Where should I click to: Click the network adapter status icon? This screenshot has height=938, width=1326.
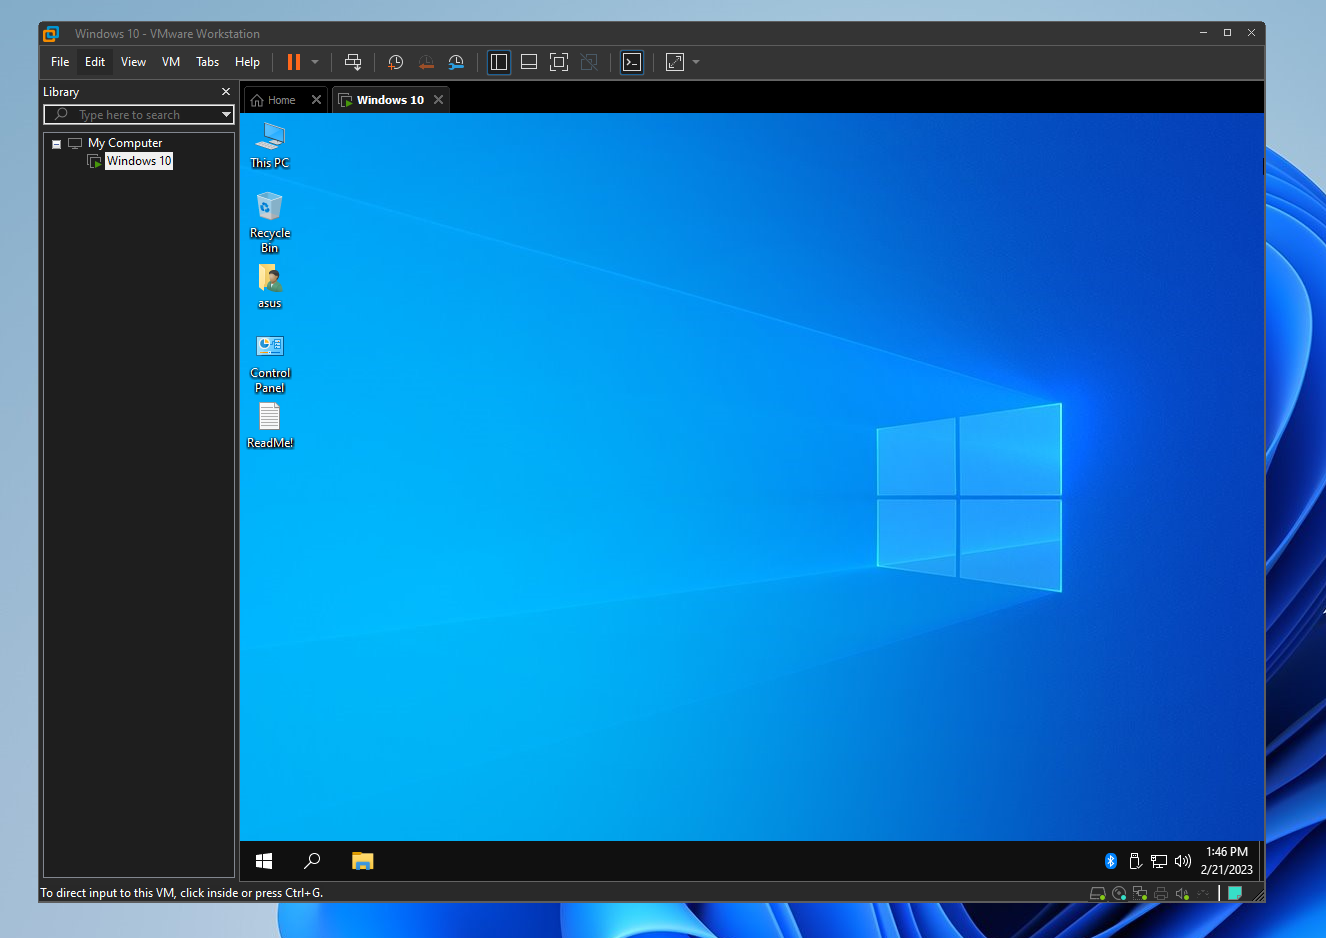(x=1140, y=894)
